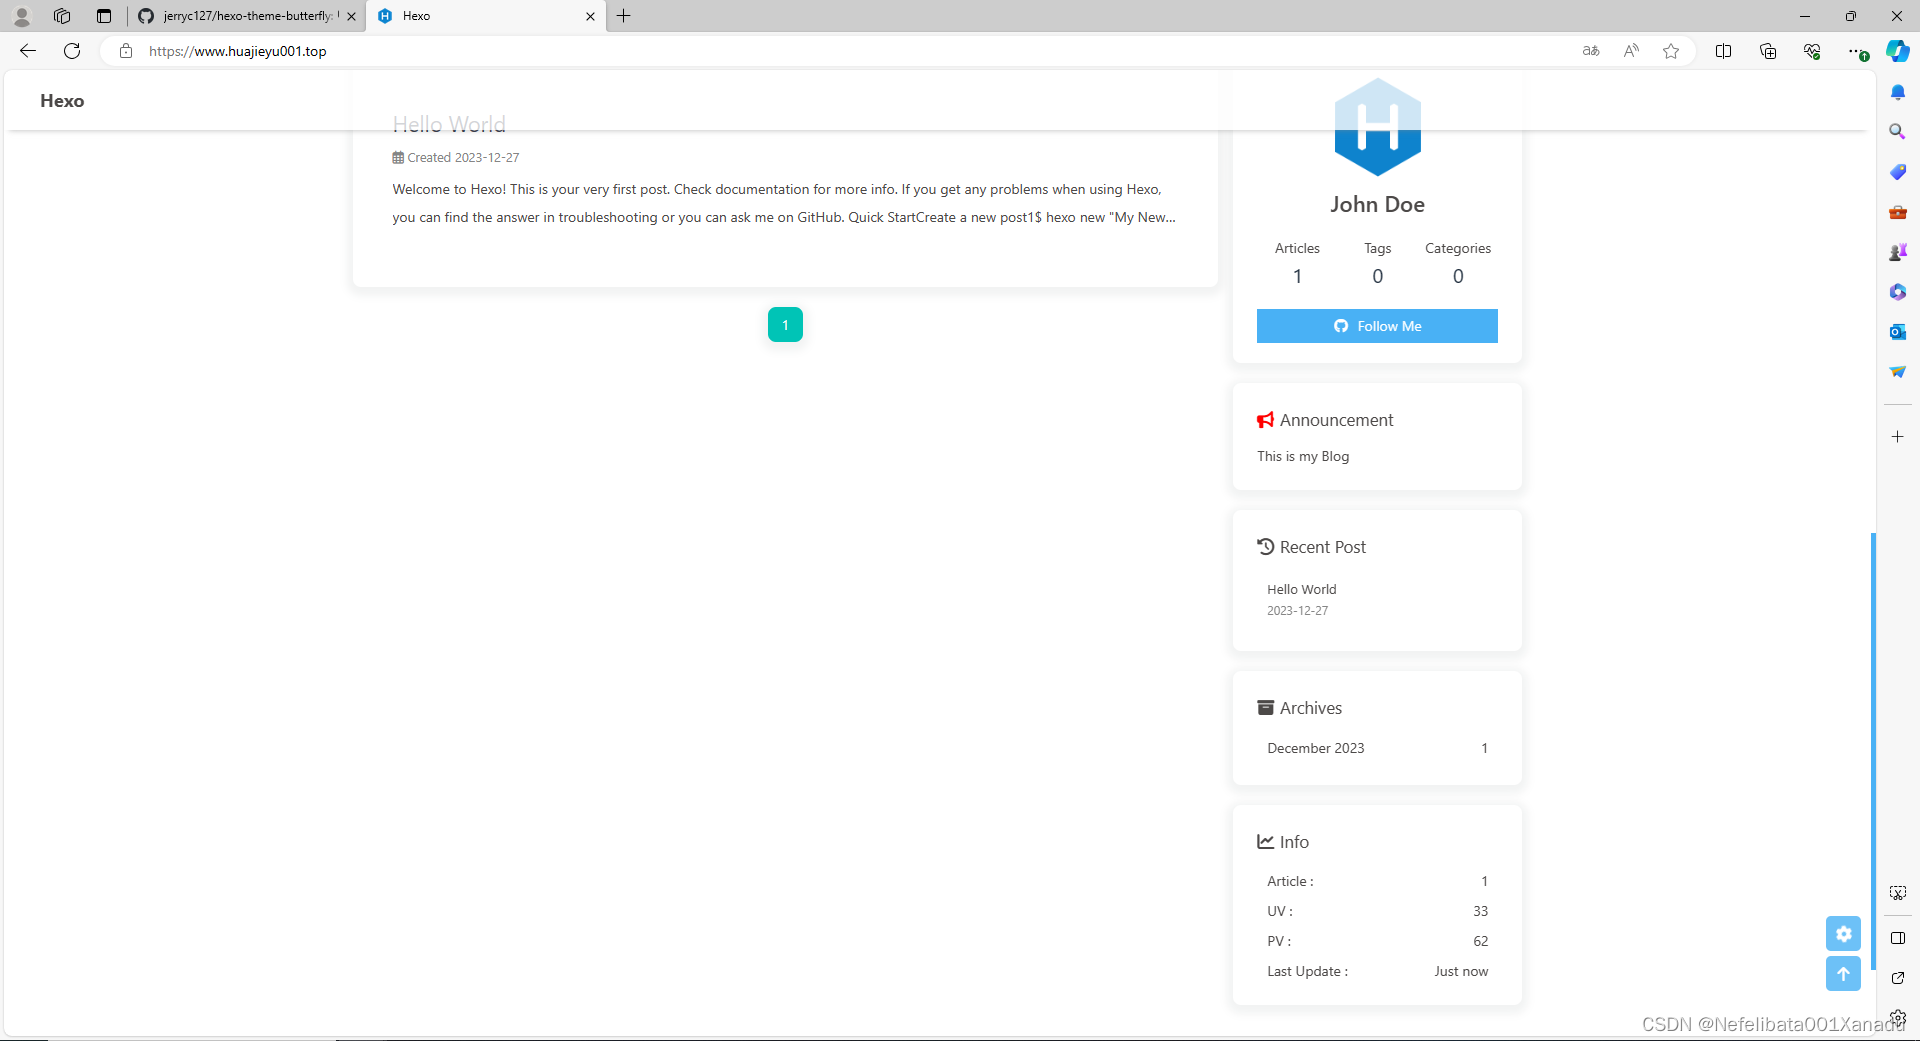Open browser Collections
The width and height of the screenshot is (1920, 1041).
tap(1768, 51)
